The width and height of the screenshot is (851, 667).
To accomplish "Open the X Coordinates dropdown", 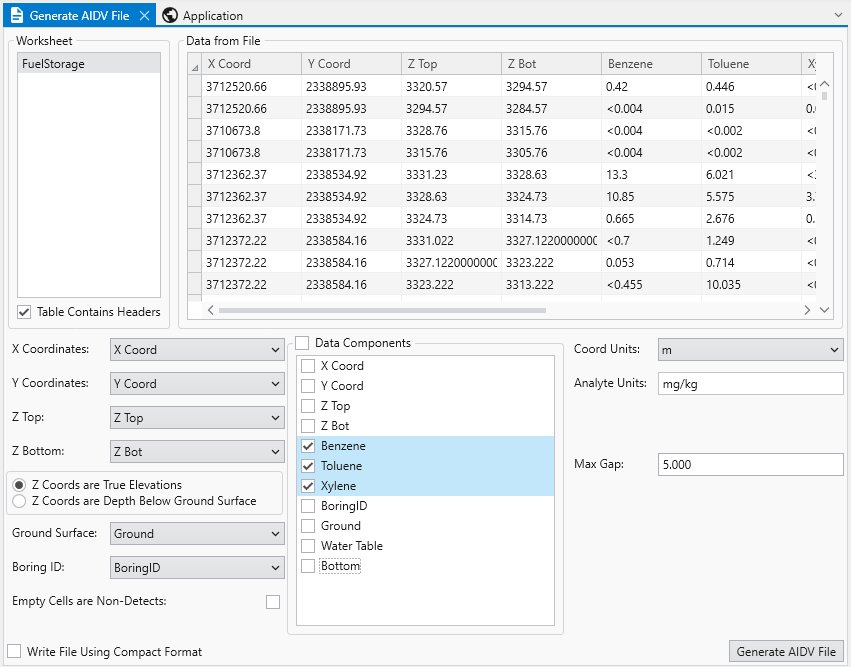I will pyautogui.click(x=196, y=350).
